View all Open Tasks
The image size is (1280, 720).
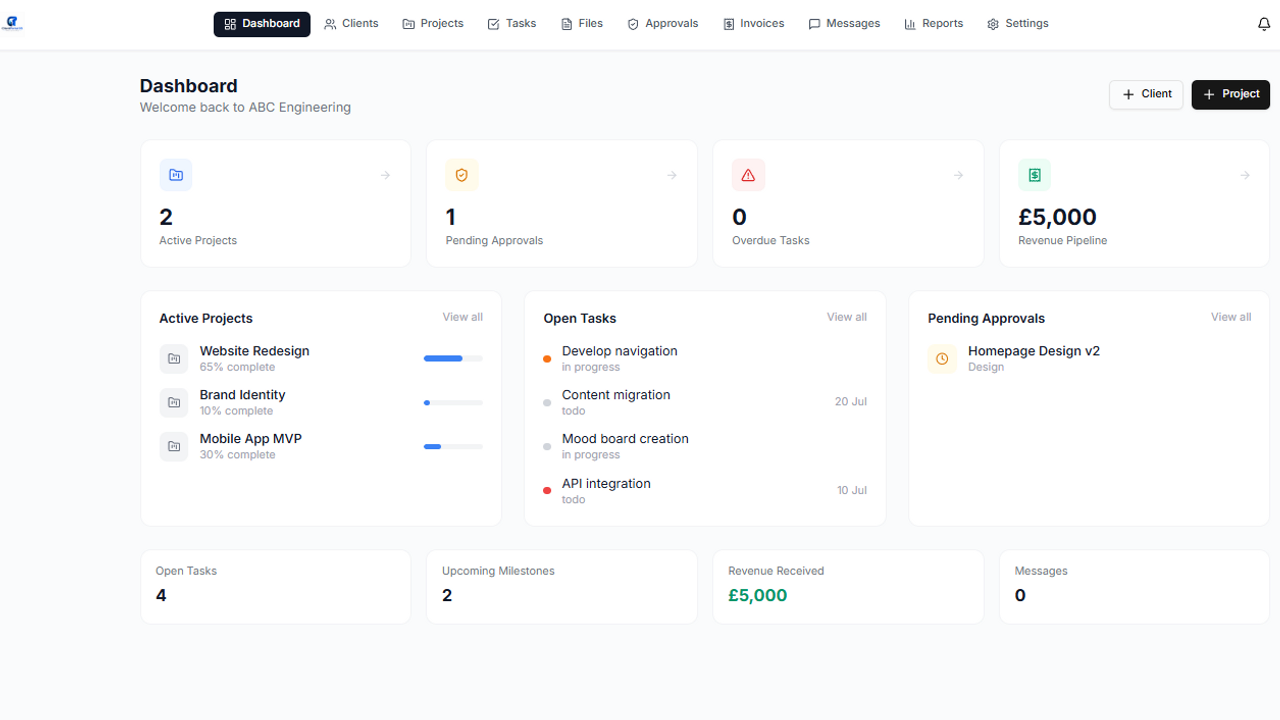(847, 317)
